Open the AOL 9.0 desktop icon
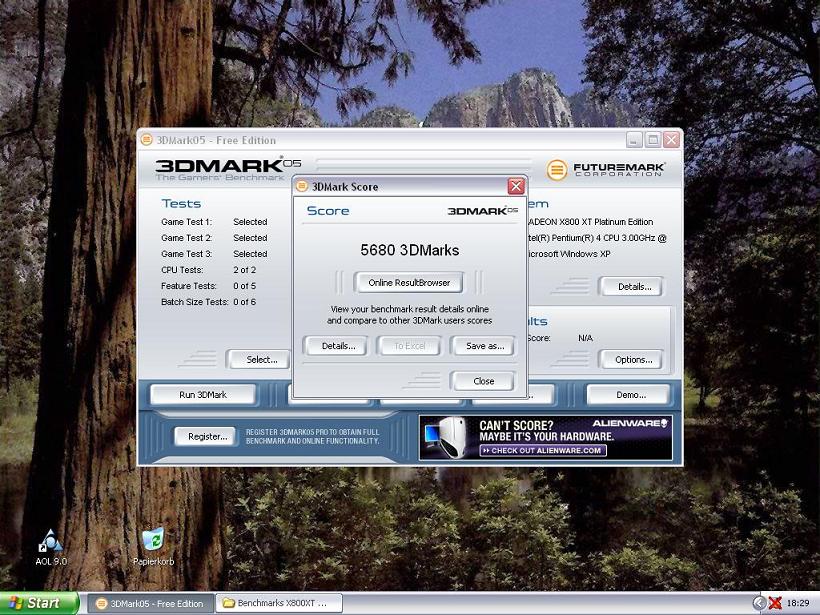Image resolution: width=820 pixels, height=615 pixels. click(51, 548)
